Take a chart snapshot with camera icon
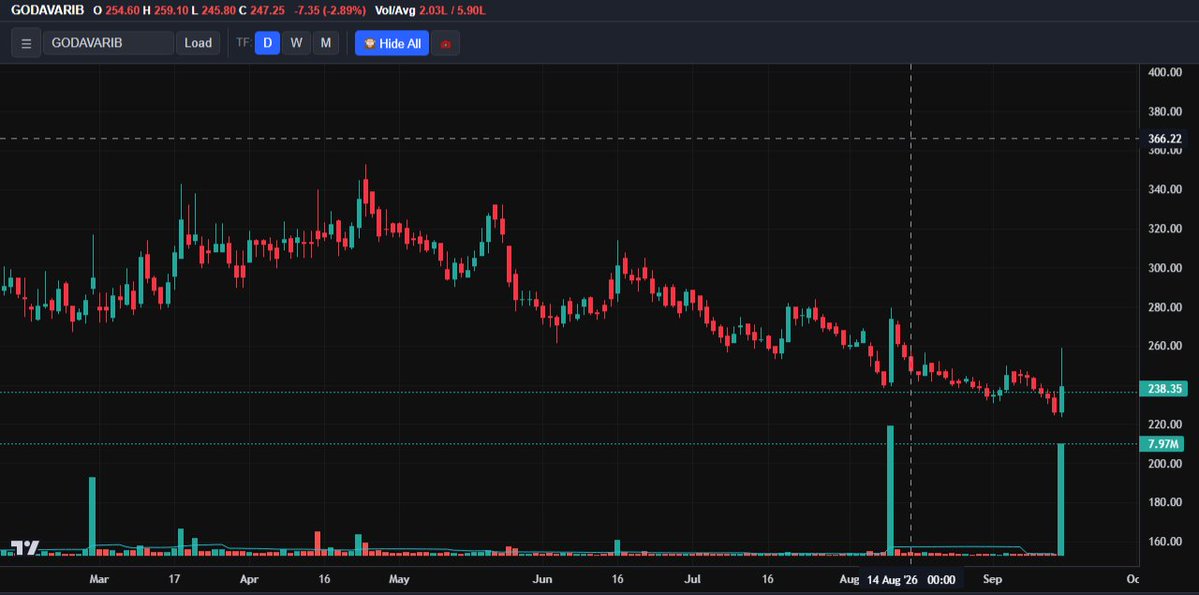This screenshot has width=1199, height=595. point(446,44)
